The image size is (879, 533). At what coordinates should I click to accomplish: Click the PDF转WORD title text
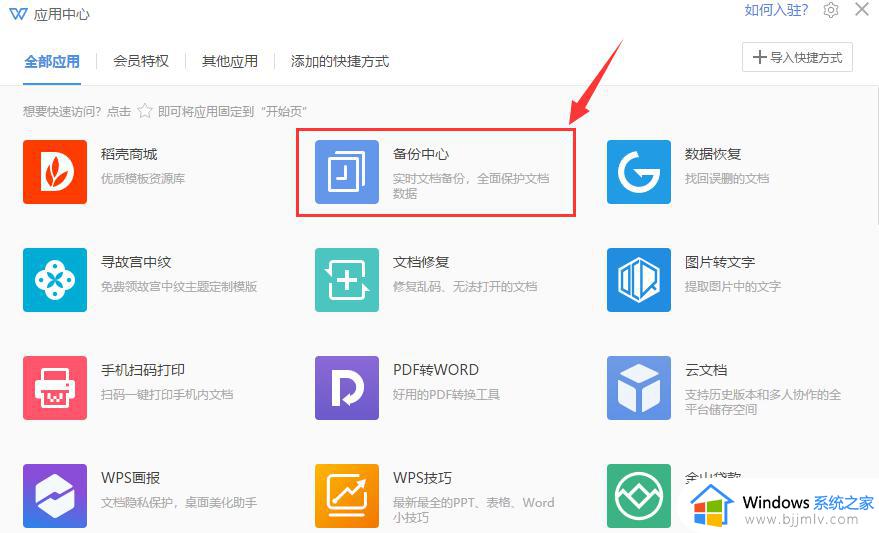tap(436, 370)
